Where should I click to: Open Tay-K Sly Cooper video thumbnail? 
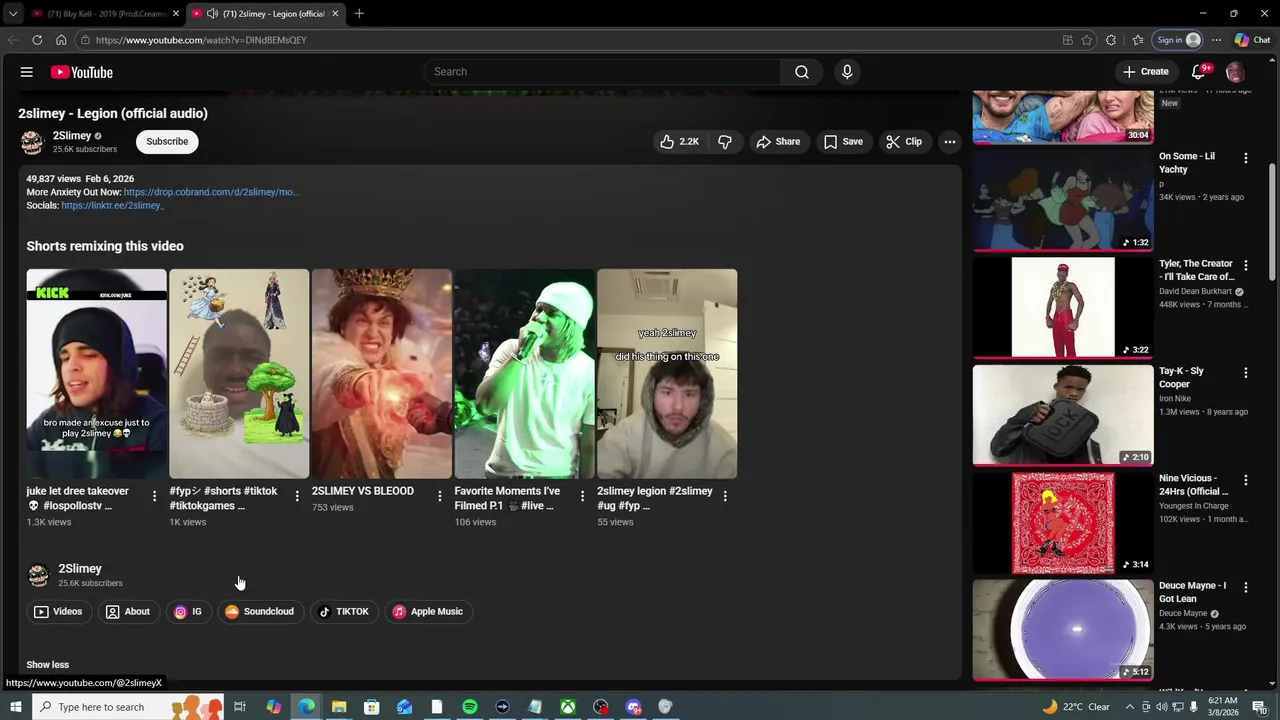pos(1063,415)
